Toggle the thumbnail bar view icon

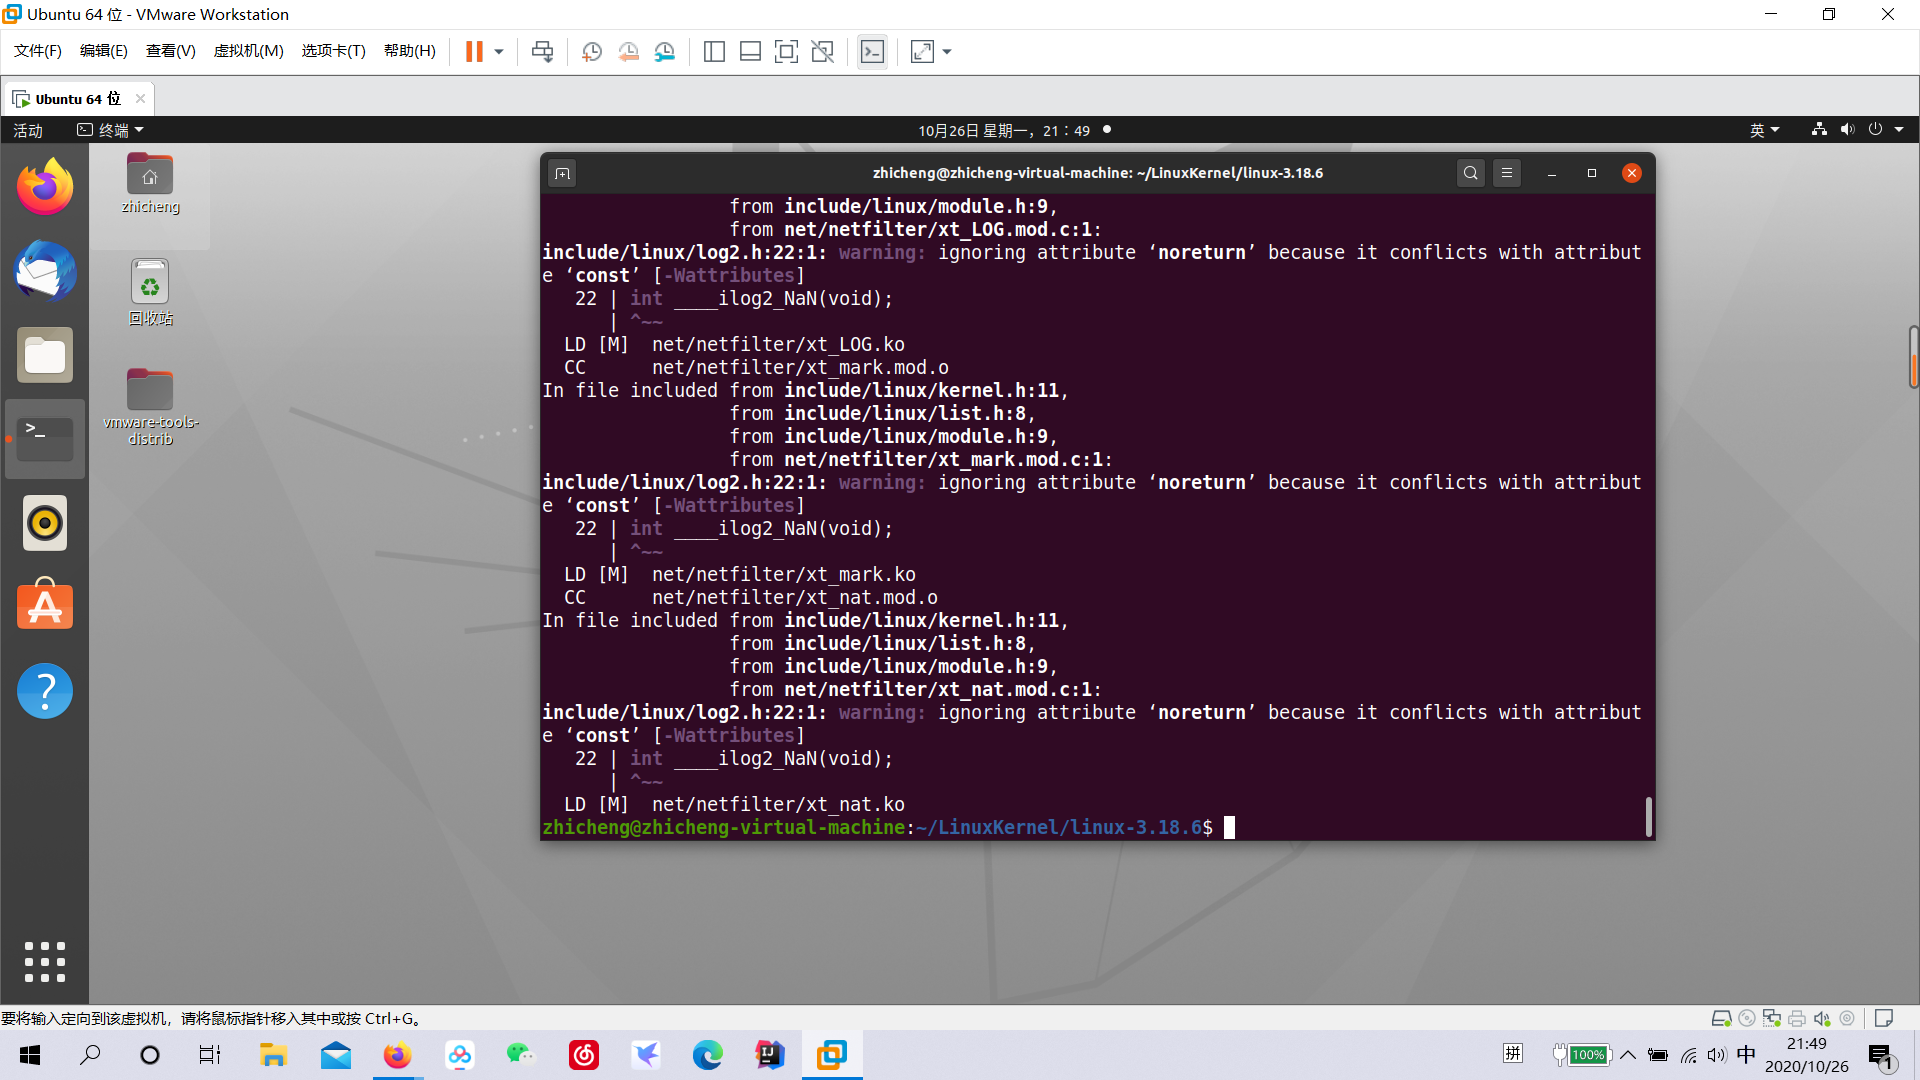tap(750, 51)
